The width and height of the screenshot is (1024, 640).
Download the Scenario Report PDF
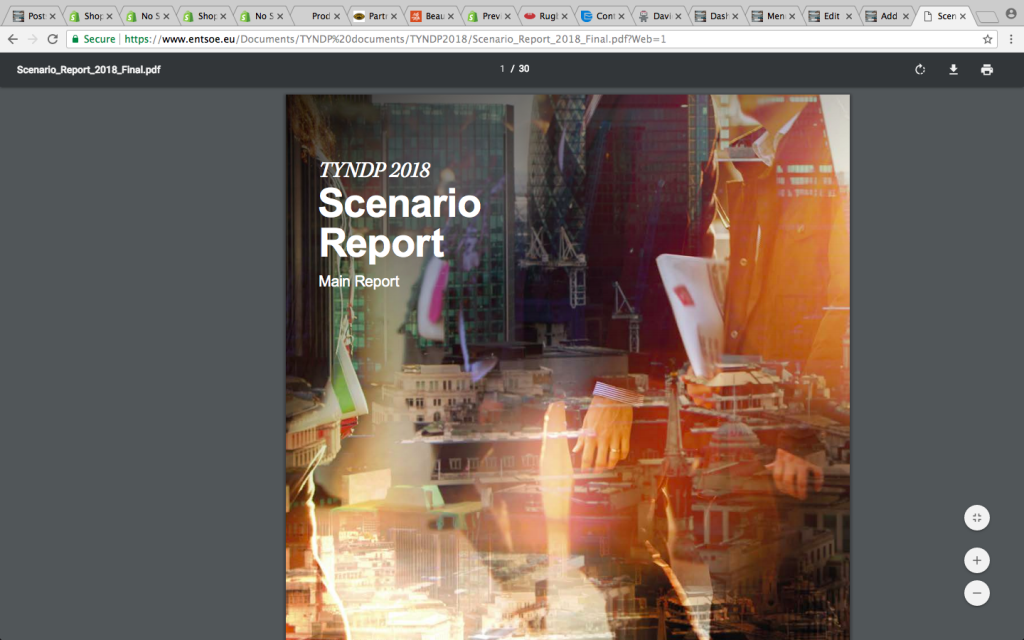pos(953,69)
